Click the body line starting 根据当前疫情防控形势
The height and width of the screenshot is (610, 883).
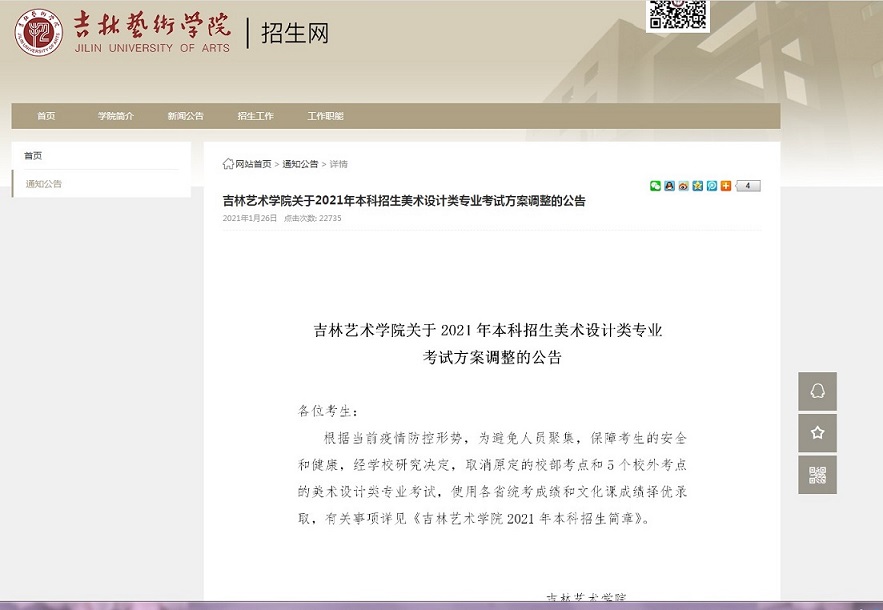click(x=505, y=438)
